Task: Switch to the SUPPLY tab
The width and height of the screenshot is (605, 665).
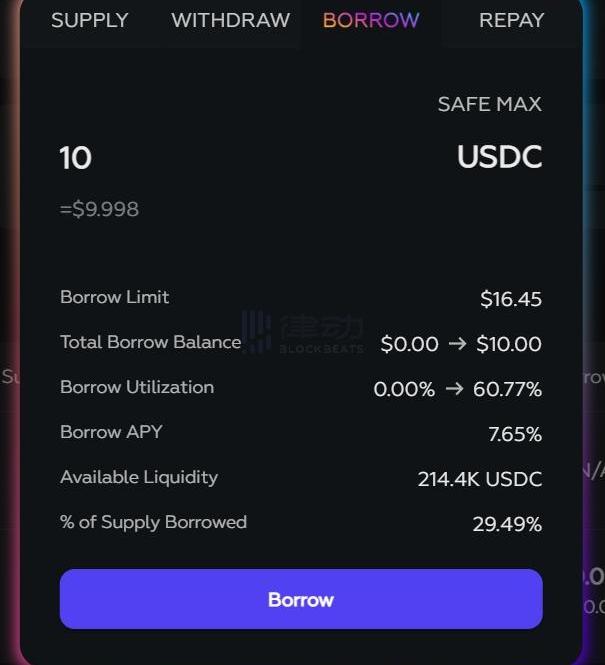Action: [90, 20]
